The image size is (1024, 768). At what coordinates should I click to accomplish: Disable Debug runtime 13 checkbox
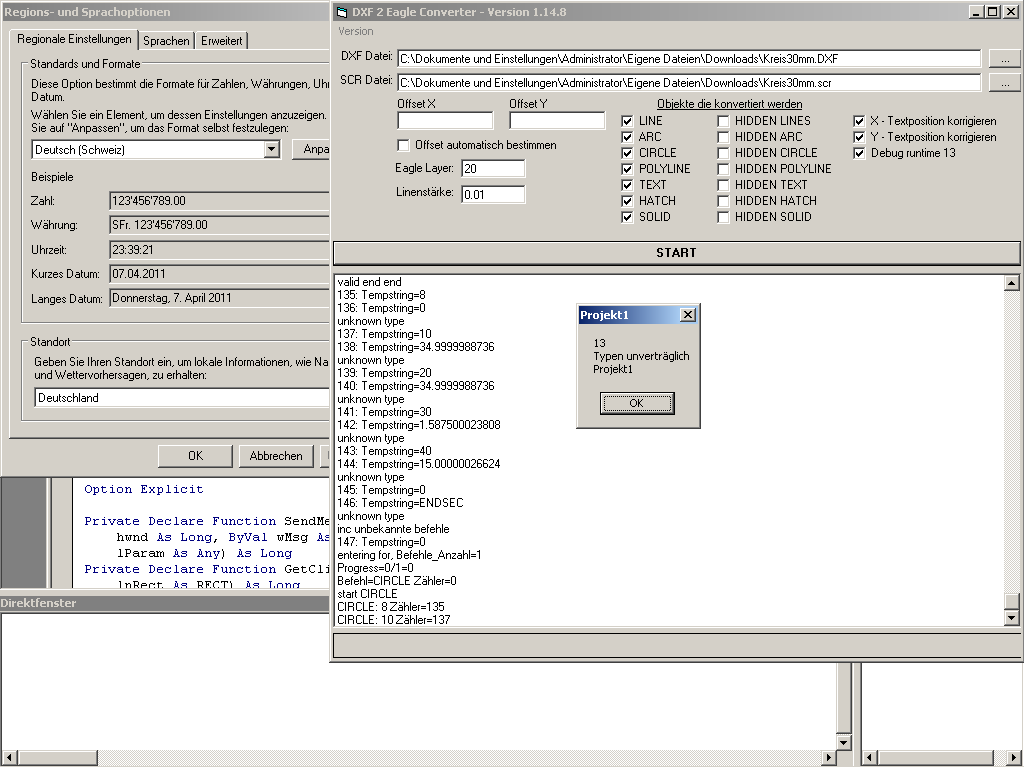(x=859, y=153)
